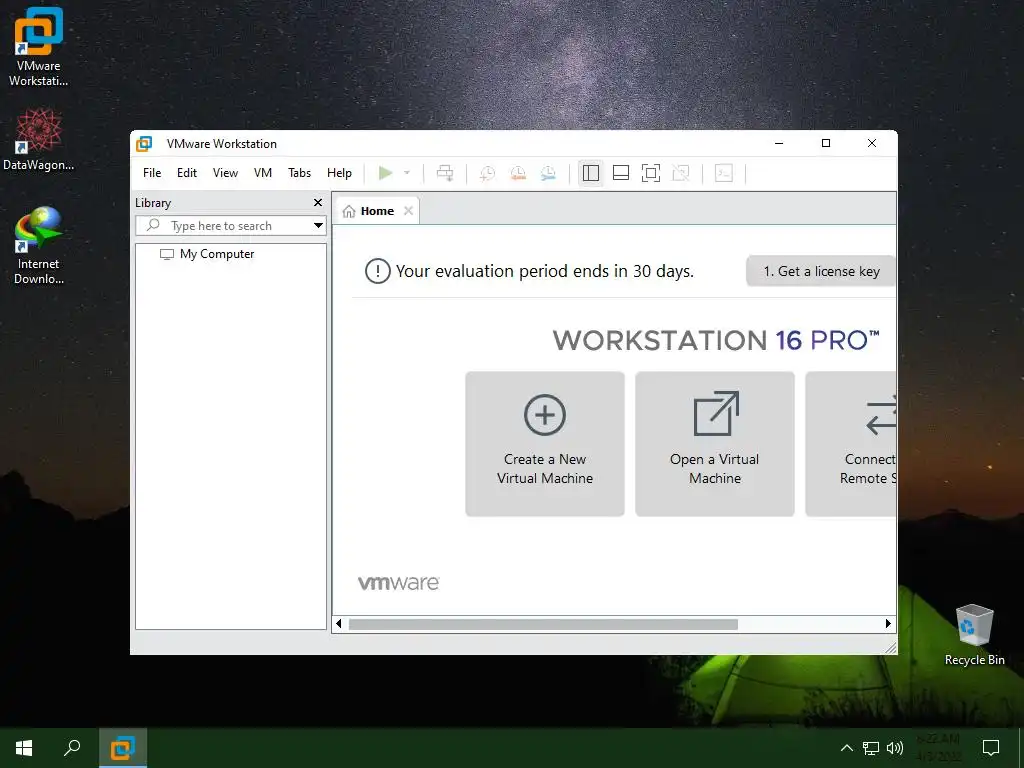Screen dimensions: 1024x768
Task: Show hidden system tray icons
Action: (x=846, y=748)
